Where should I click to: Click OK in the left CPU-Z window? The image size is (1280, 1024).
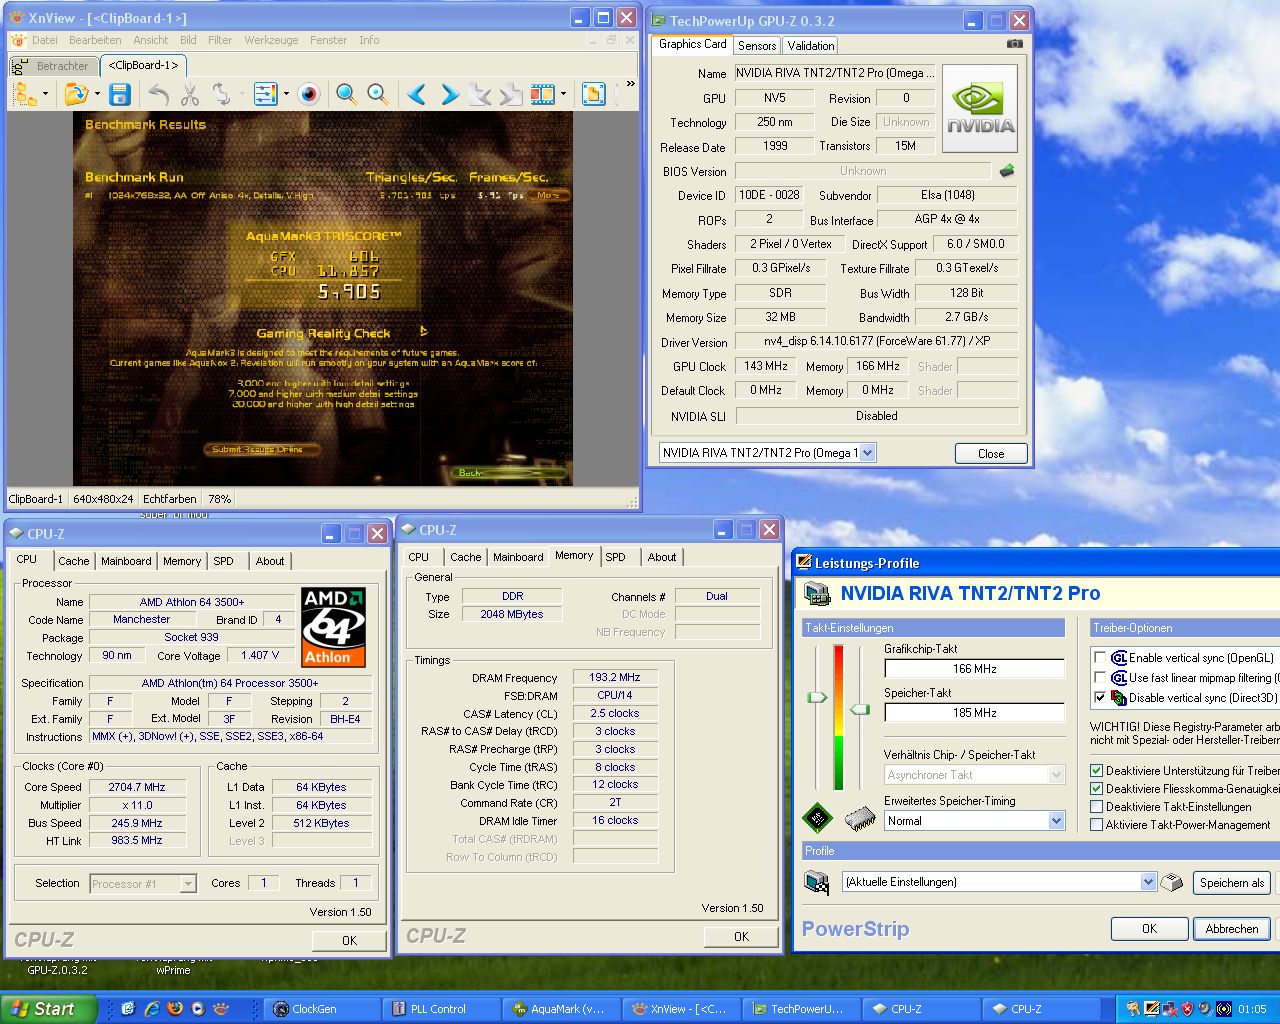click(349, 940)
